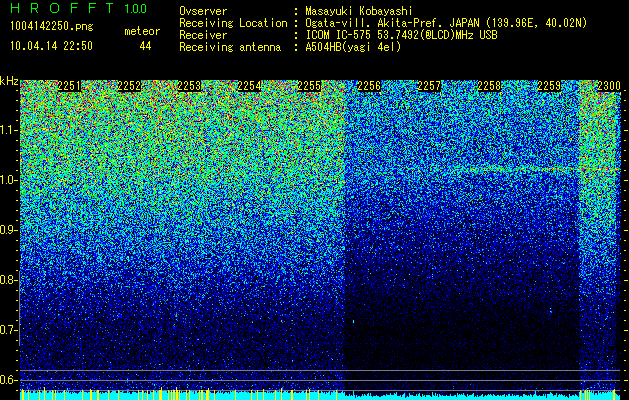This screenshot has height=400, width=629.
Task: Click the 2256 time marker
Action: pyautogui.click(x=369, y=86)
